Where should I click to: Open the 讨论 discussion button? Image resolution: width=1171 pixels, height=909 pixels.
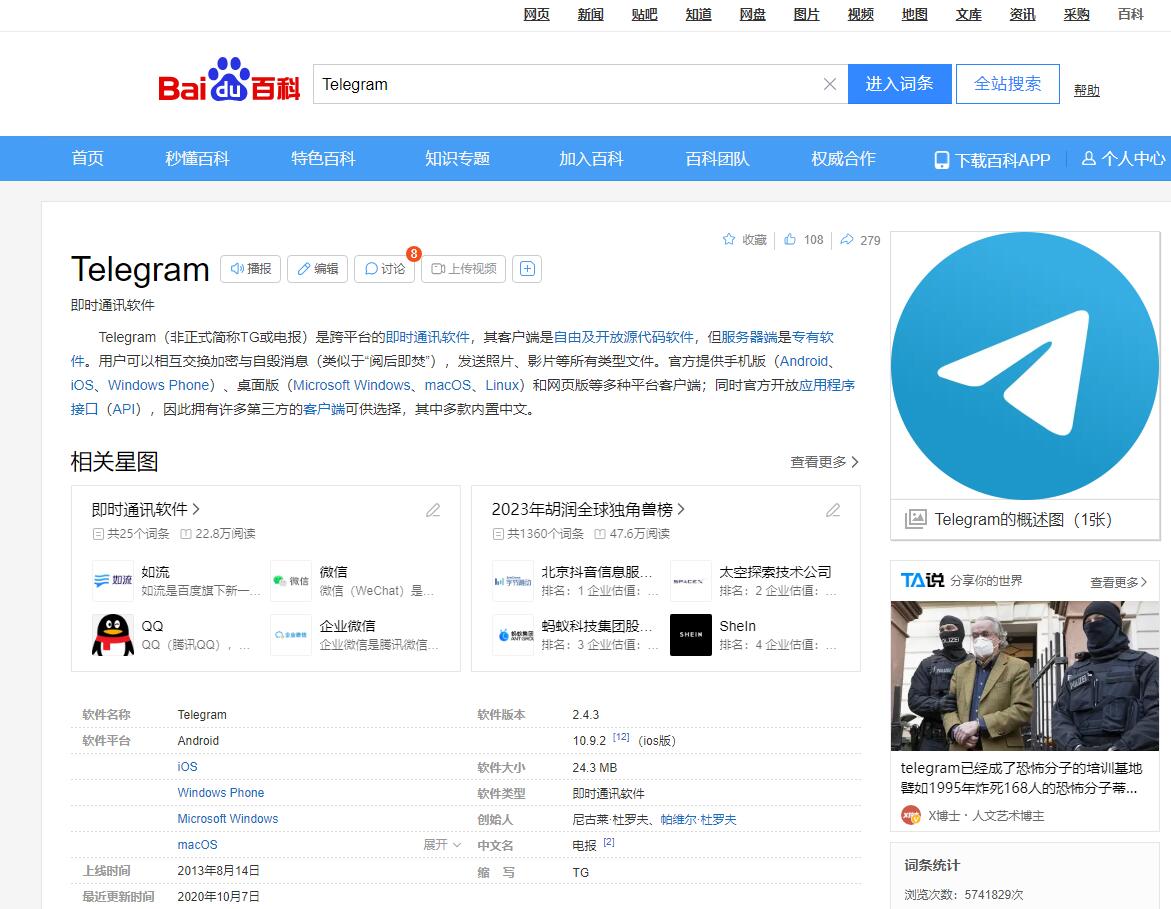385,269
